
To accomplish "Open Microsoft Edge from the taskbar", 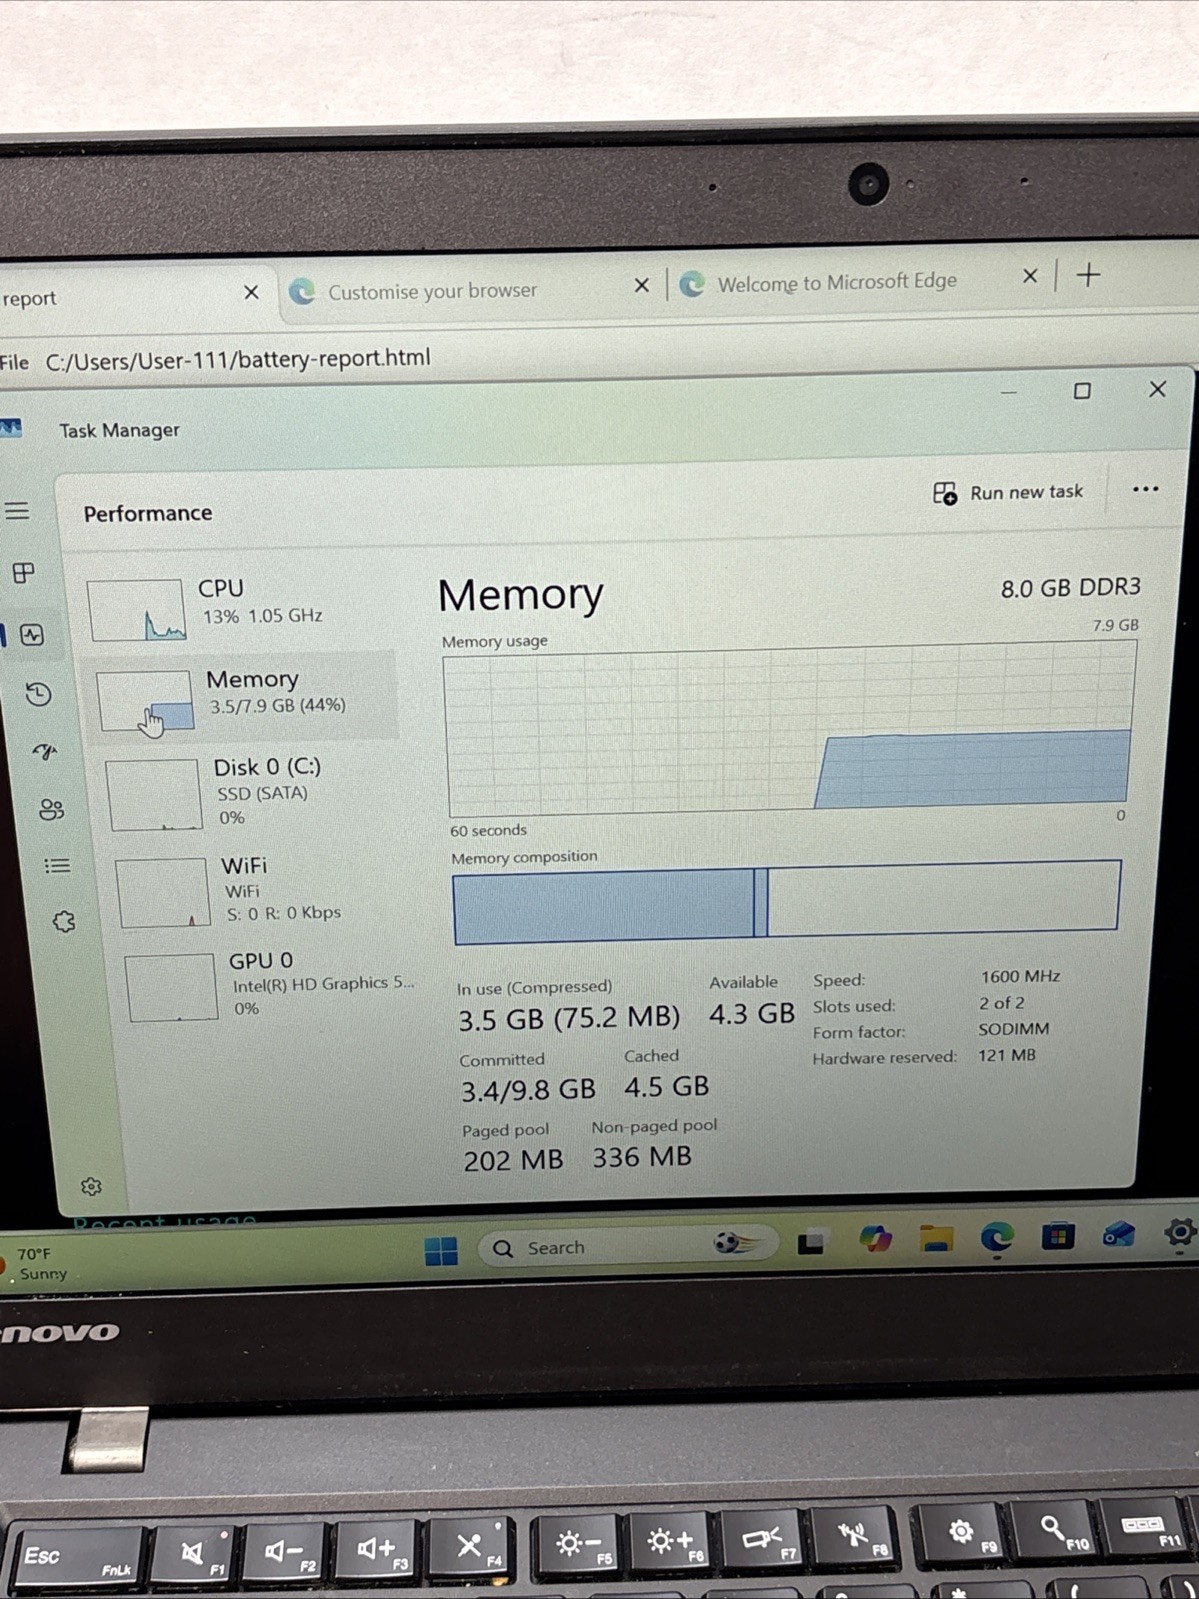I will click(x=996, y=1238).
